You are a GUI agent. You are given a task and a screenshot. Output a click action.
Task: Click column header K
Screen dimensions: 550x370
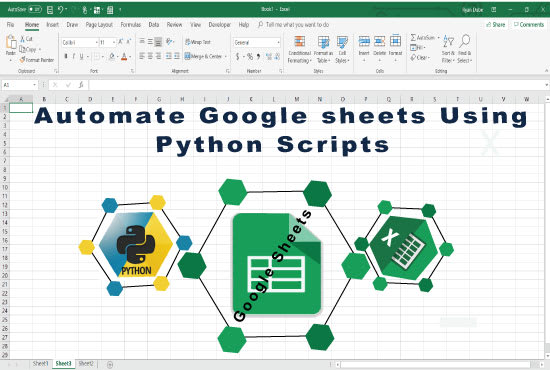[x=251, y=99]
